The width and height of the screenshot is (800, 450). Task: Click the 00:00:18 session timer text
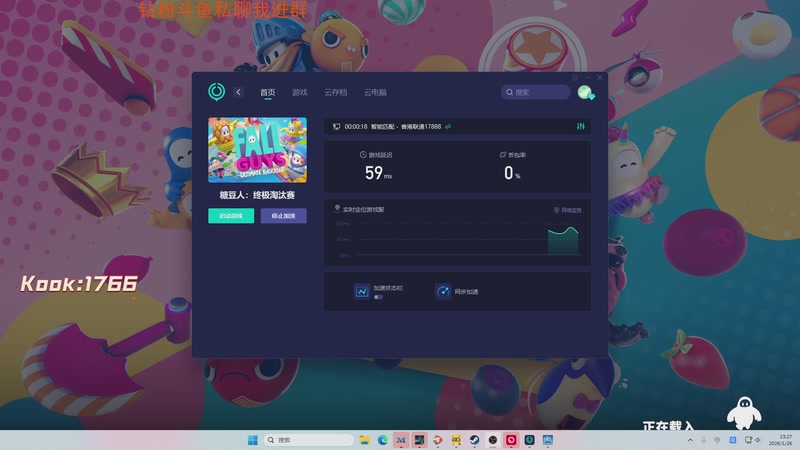pyautogui.click(x=356, y=127)
